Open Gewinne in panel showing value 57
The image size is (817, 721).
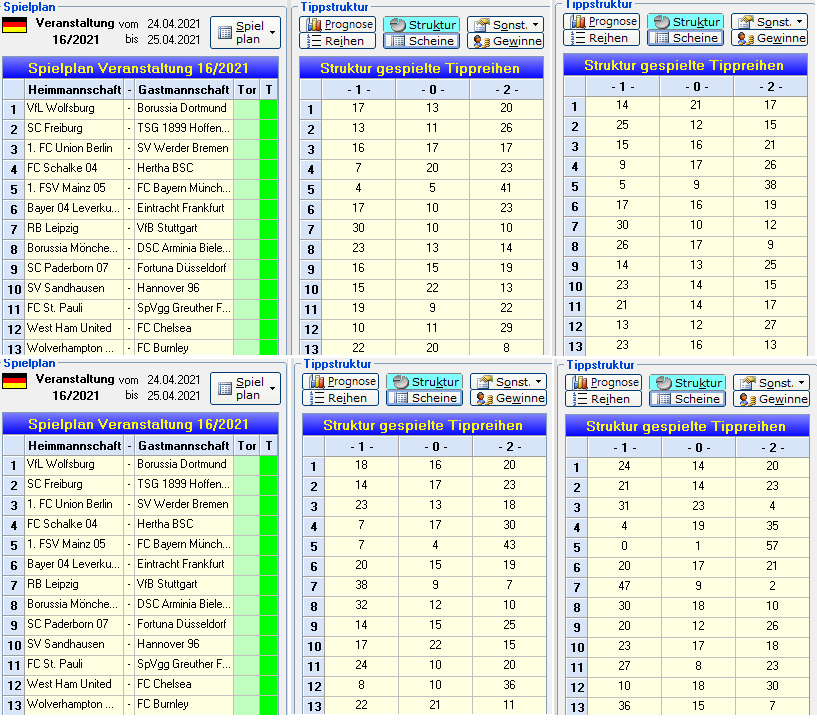[x=771, y=399]
